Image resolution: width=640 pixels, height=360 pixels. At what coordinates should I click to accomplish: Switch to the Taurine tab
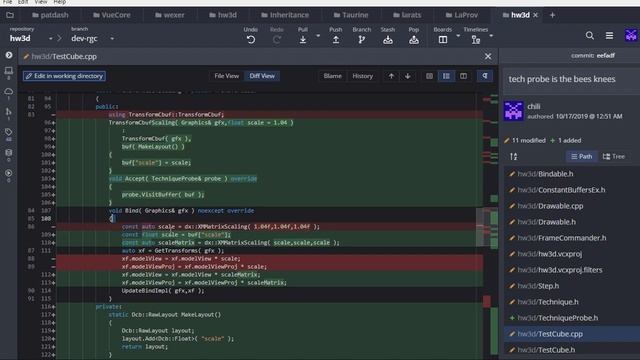(x=351, y=15)
